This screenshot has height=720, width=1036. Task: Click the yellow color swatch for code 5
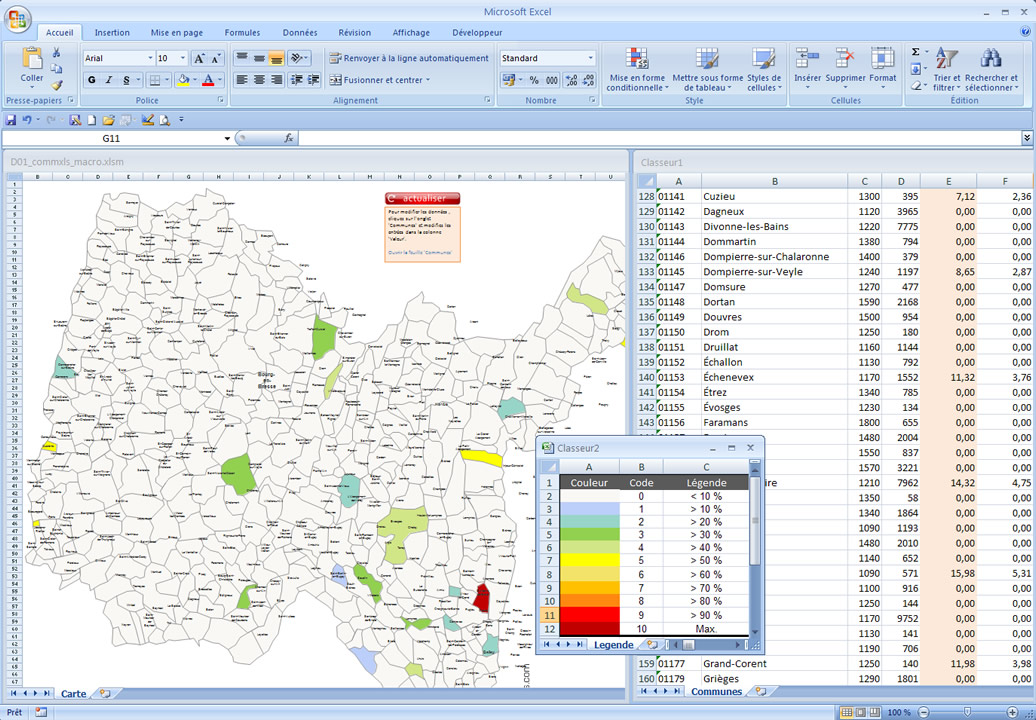(589, 560)
